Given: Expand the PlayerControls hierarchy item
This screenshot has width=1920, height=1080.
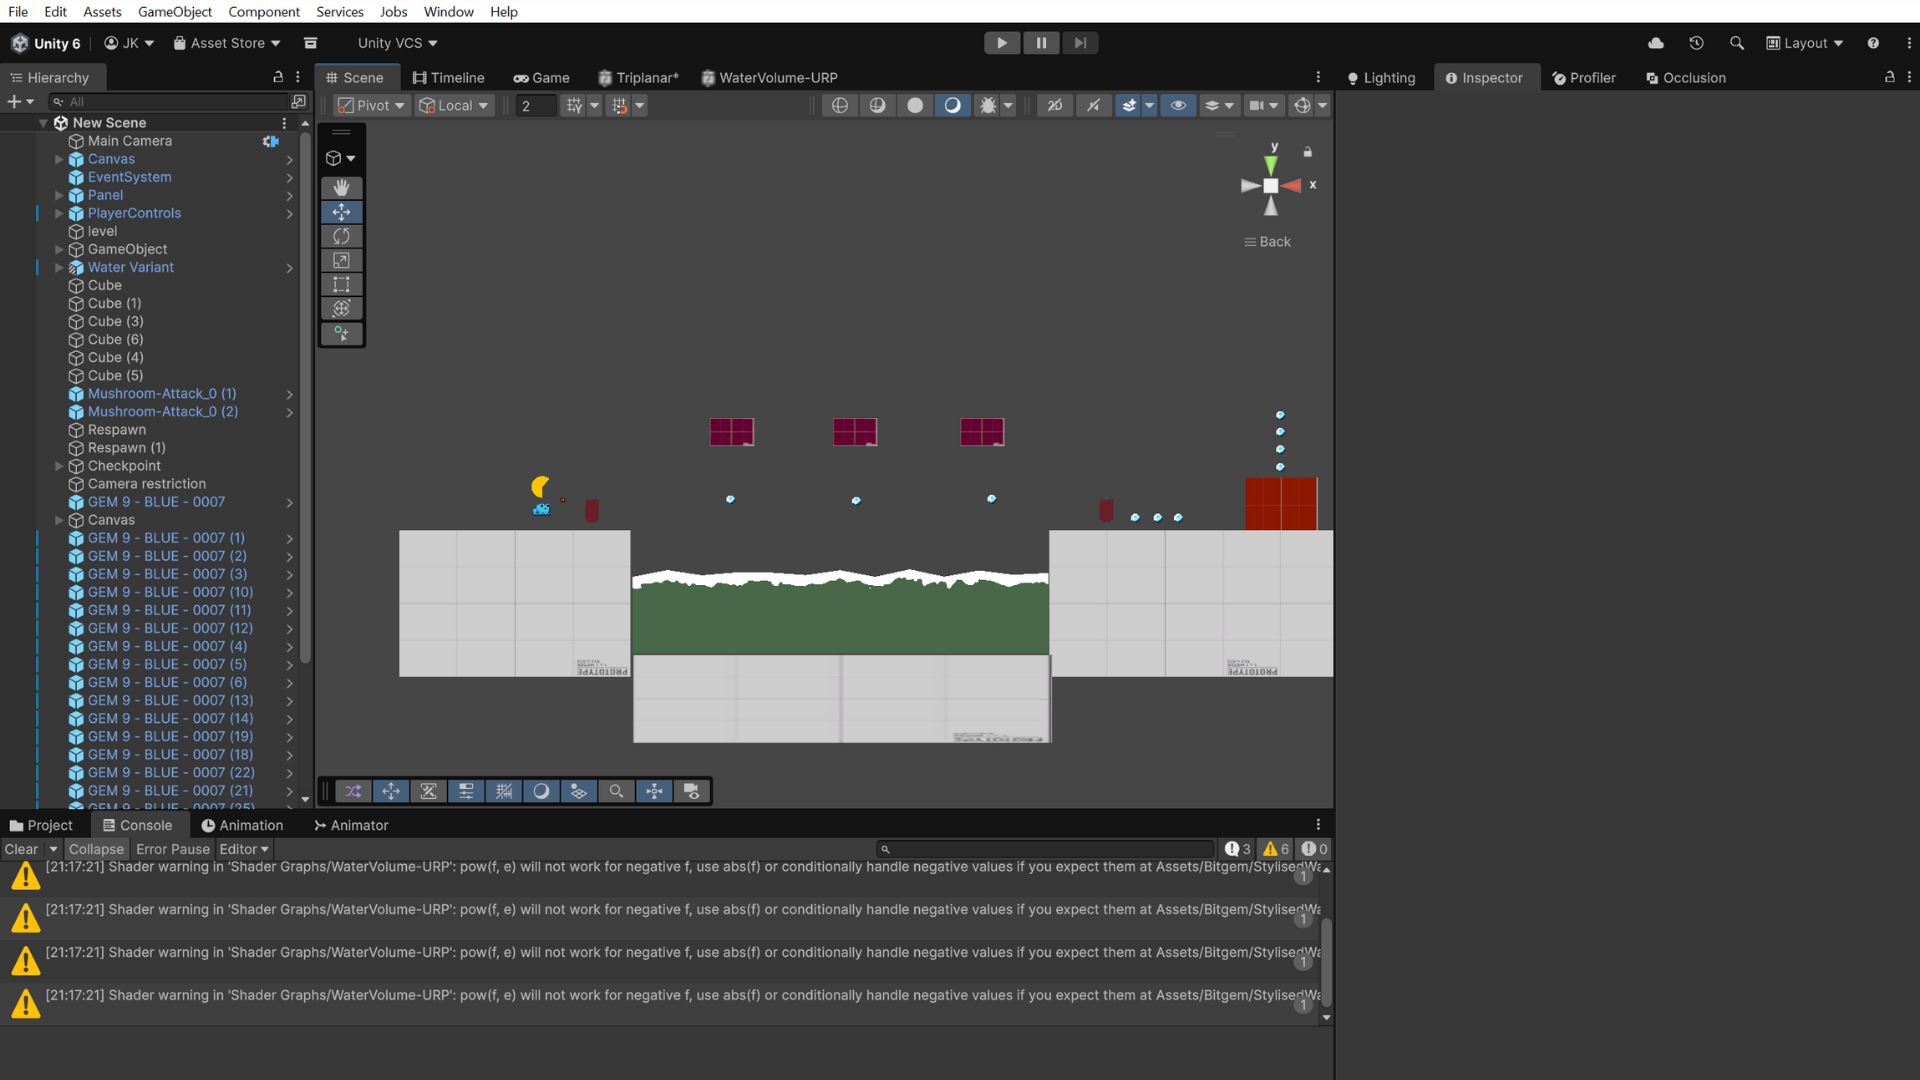Looking at the screenshot, I should pyautogui.click(x=59, y=213).
